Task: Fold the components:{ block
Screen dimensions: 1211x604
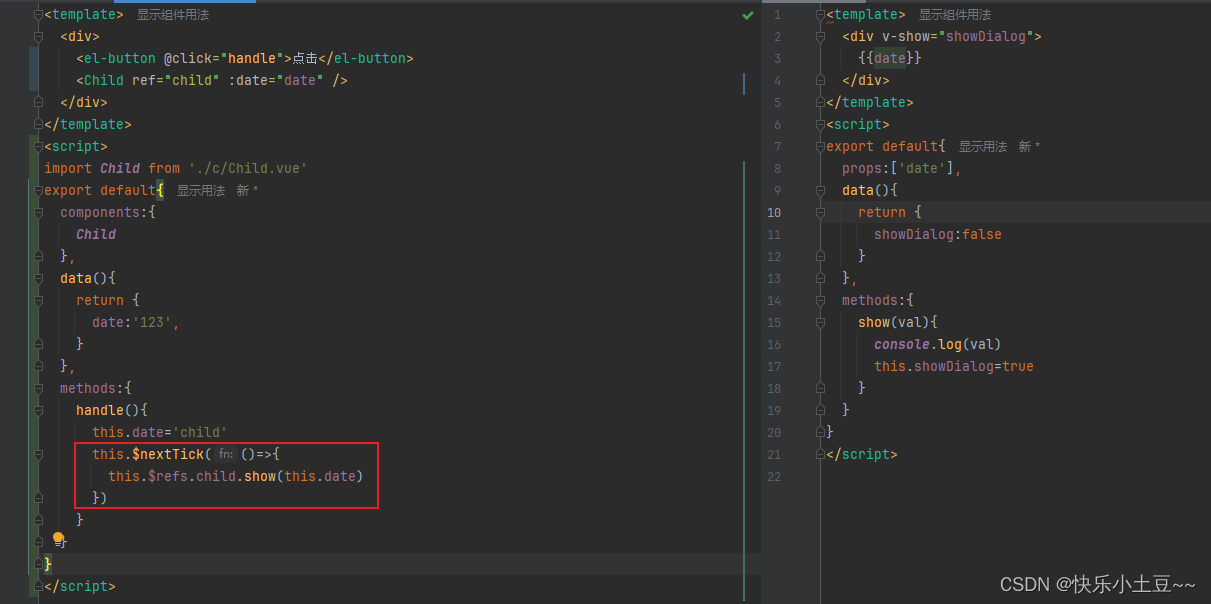Action: (x=39, y=212)
